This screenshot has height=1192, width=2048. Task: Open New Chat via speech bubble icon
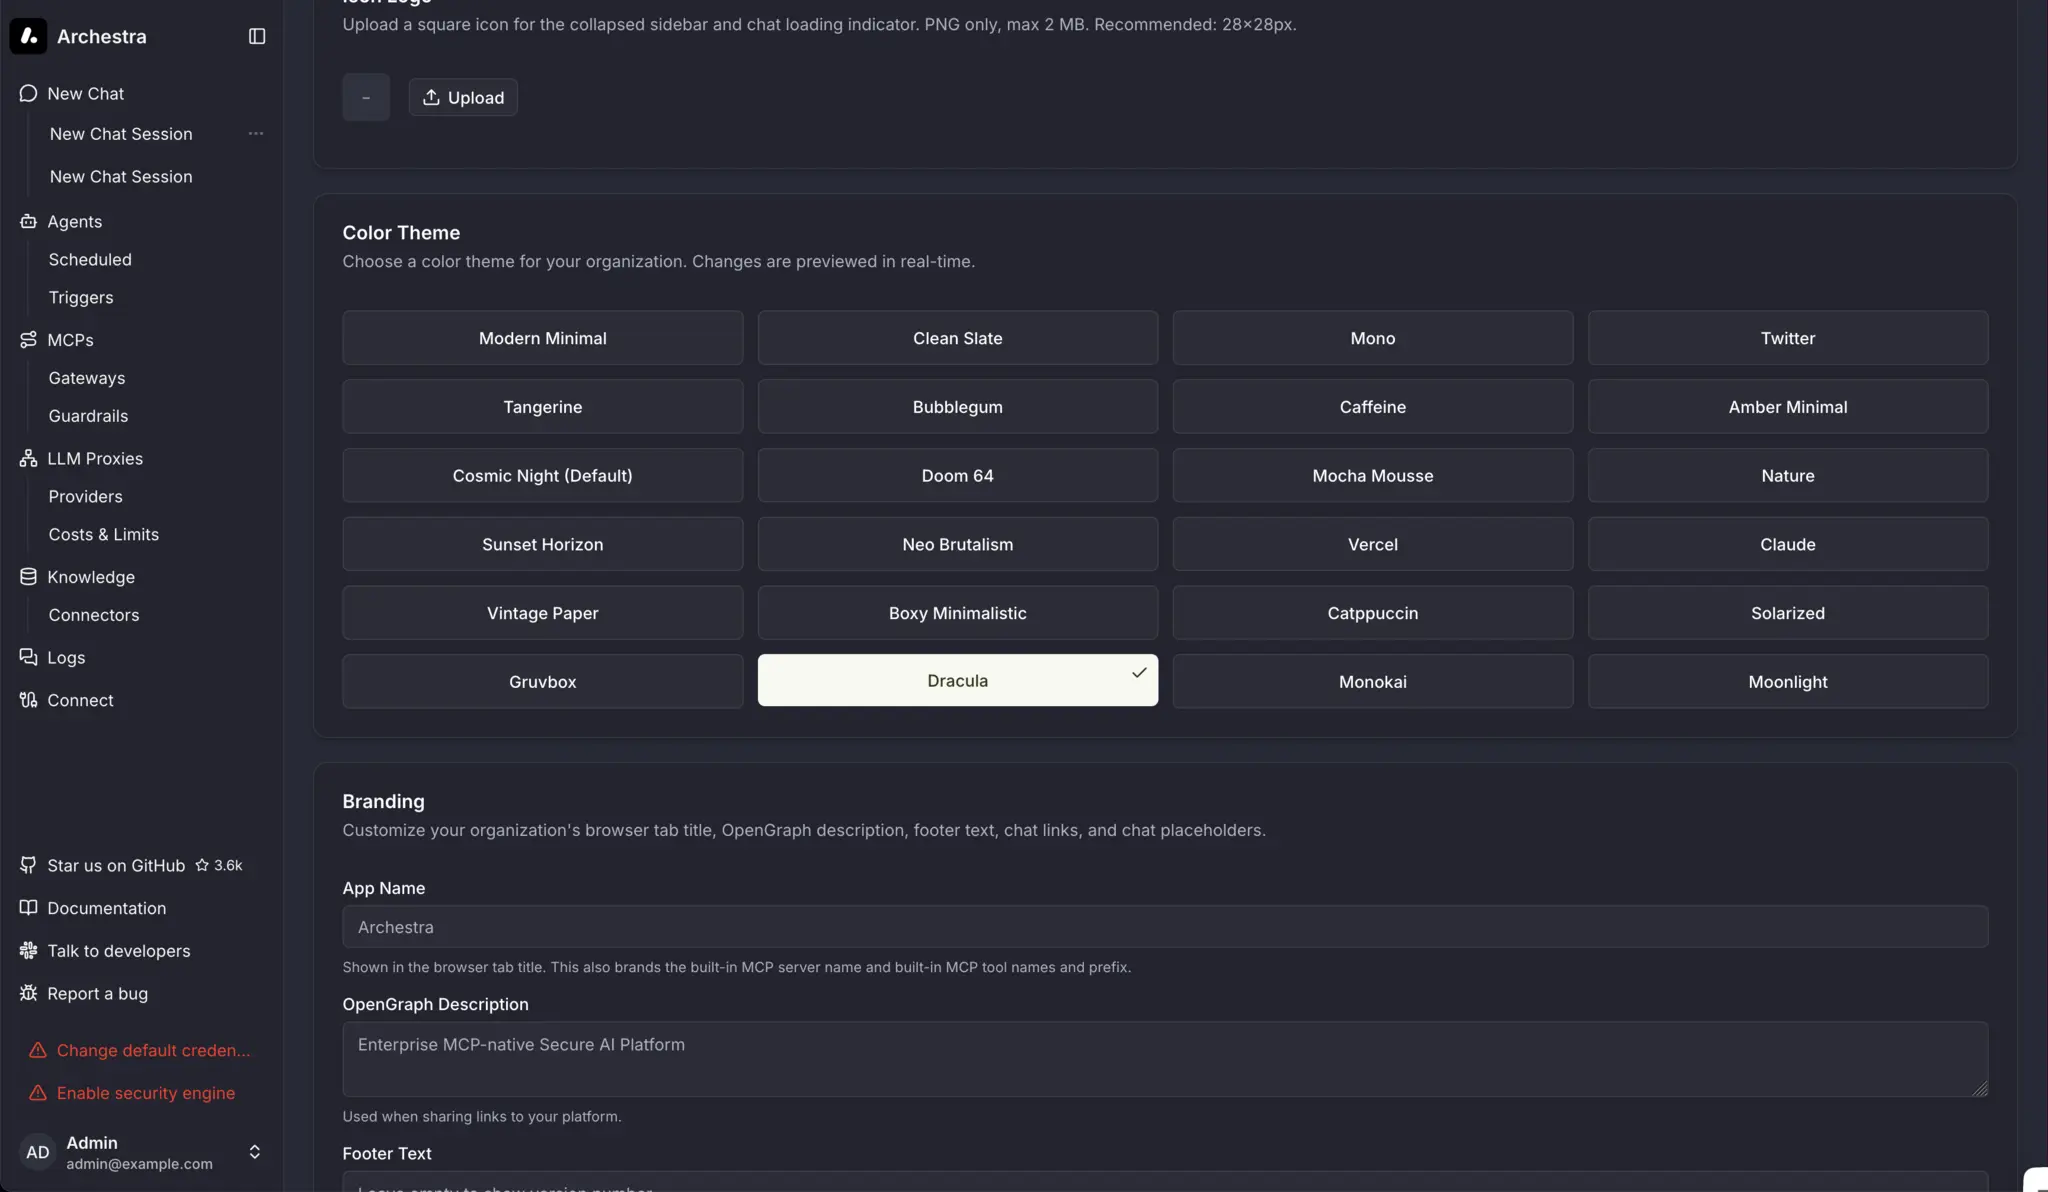click(28, 93)
